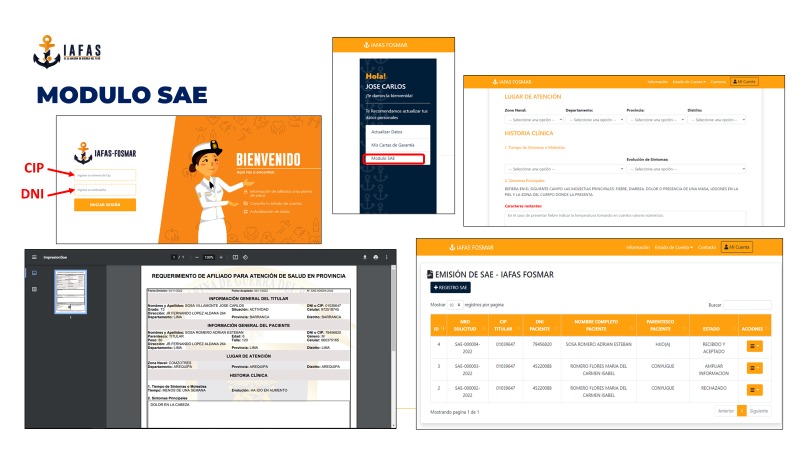Click the INICIAR SESIÓN login button
Screen dimensions: 800x450
(104, 204)
